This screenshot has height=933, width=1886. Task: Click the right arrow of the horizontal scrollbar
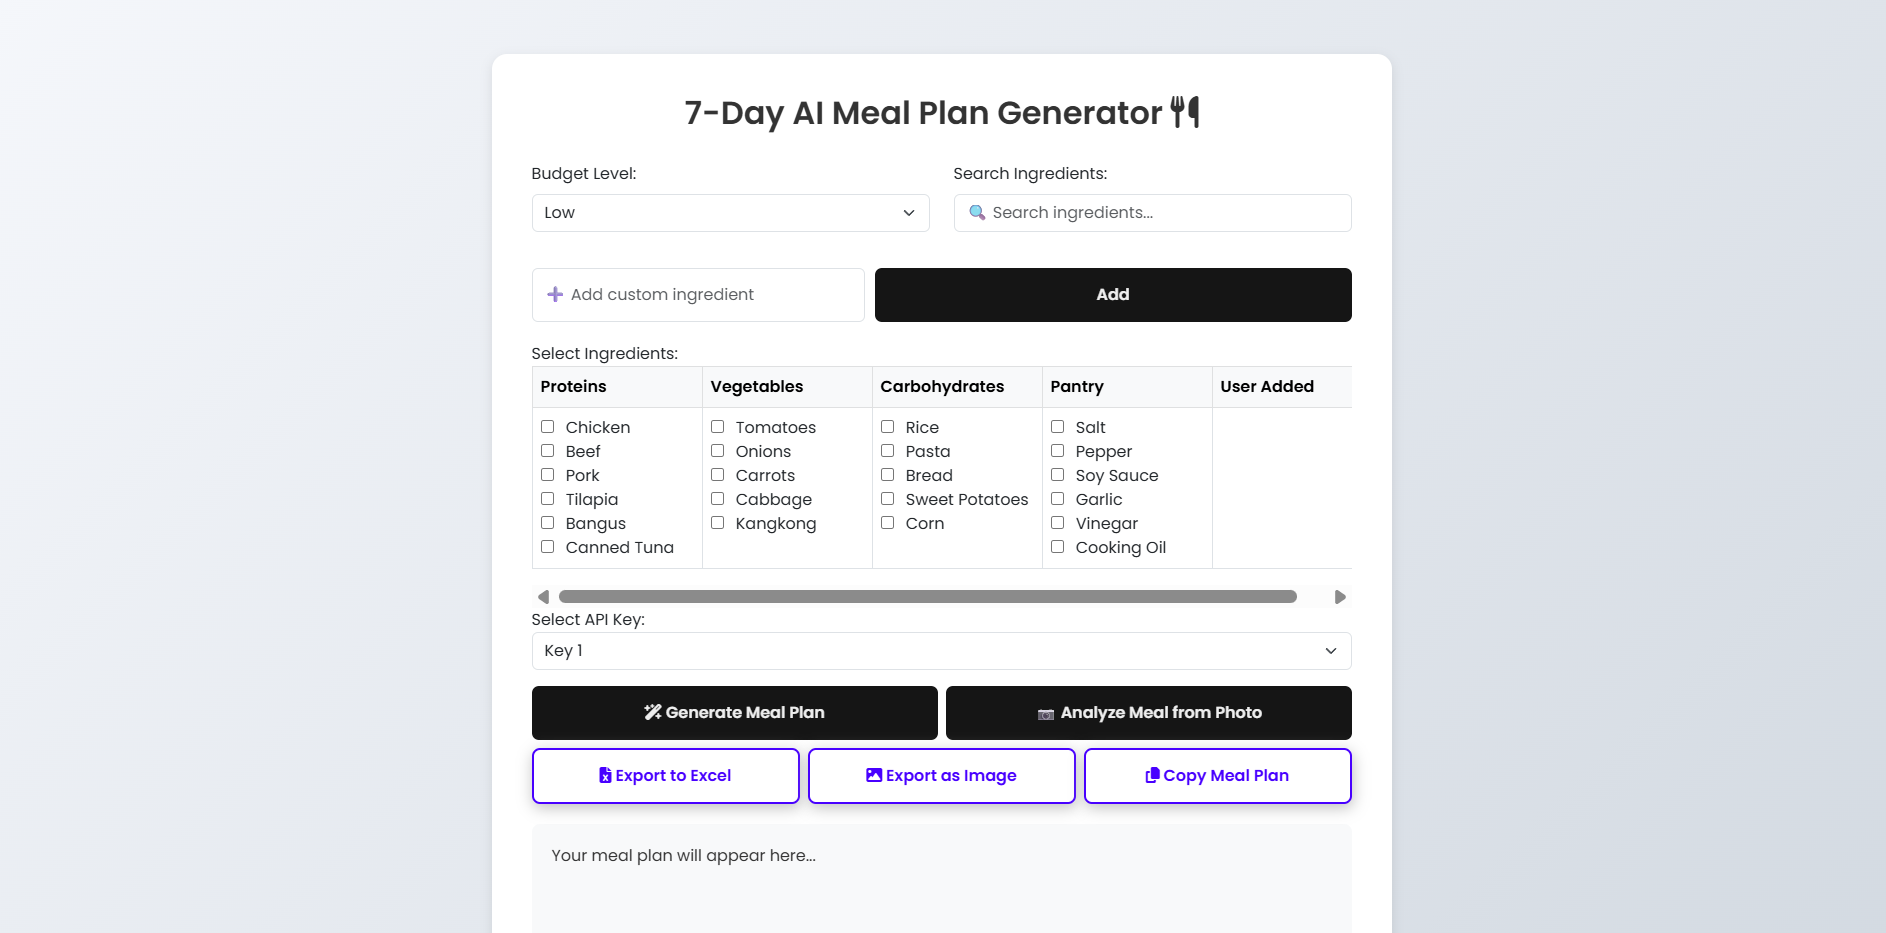[1340, 596]
